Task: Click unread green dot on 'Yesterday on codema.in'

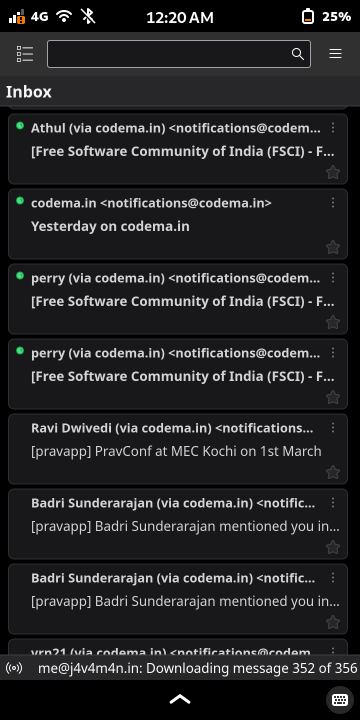Action: click(20, 200)
